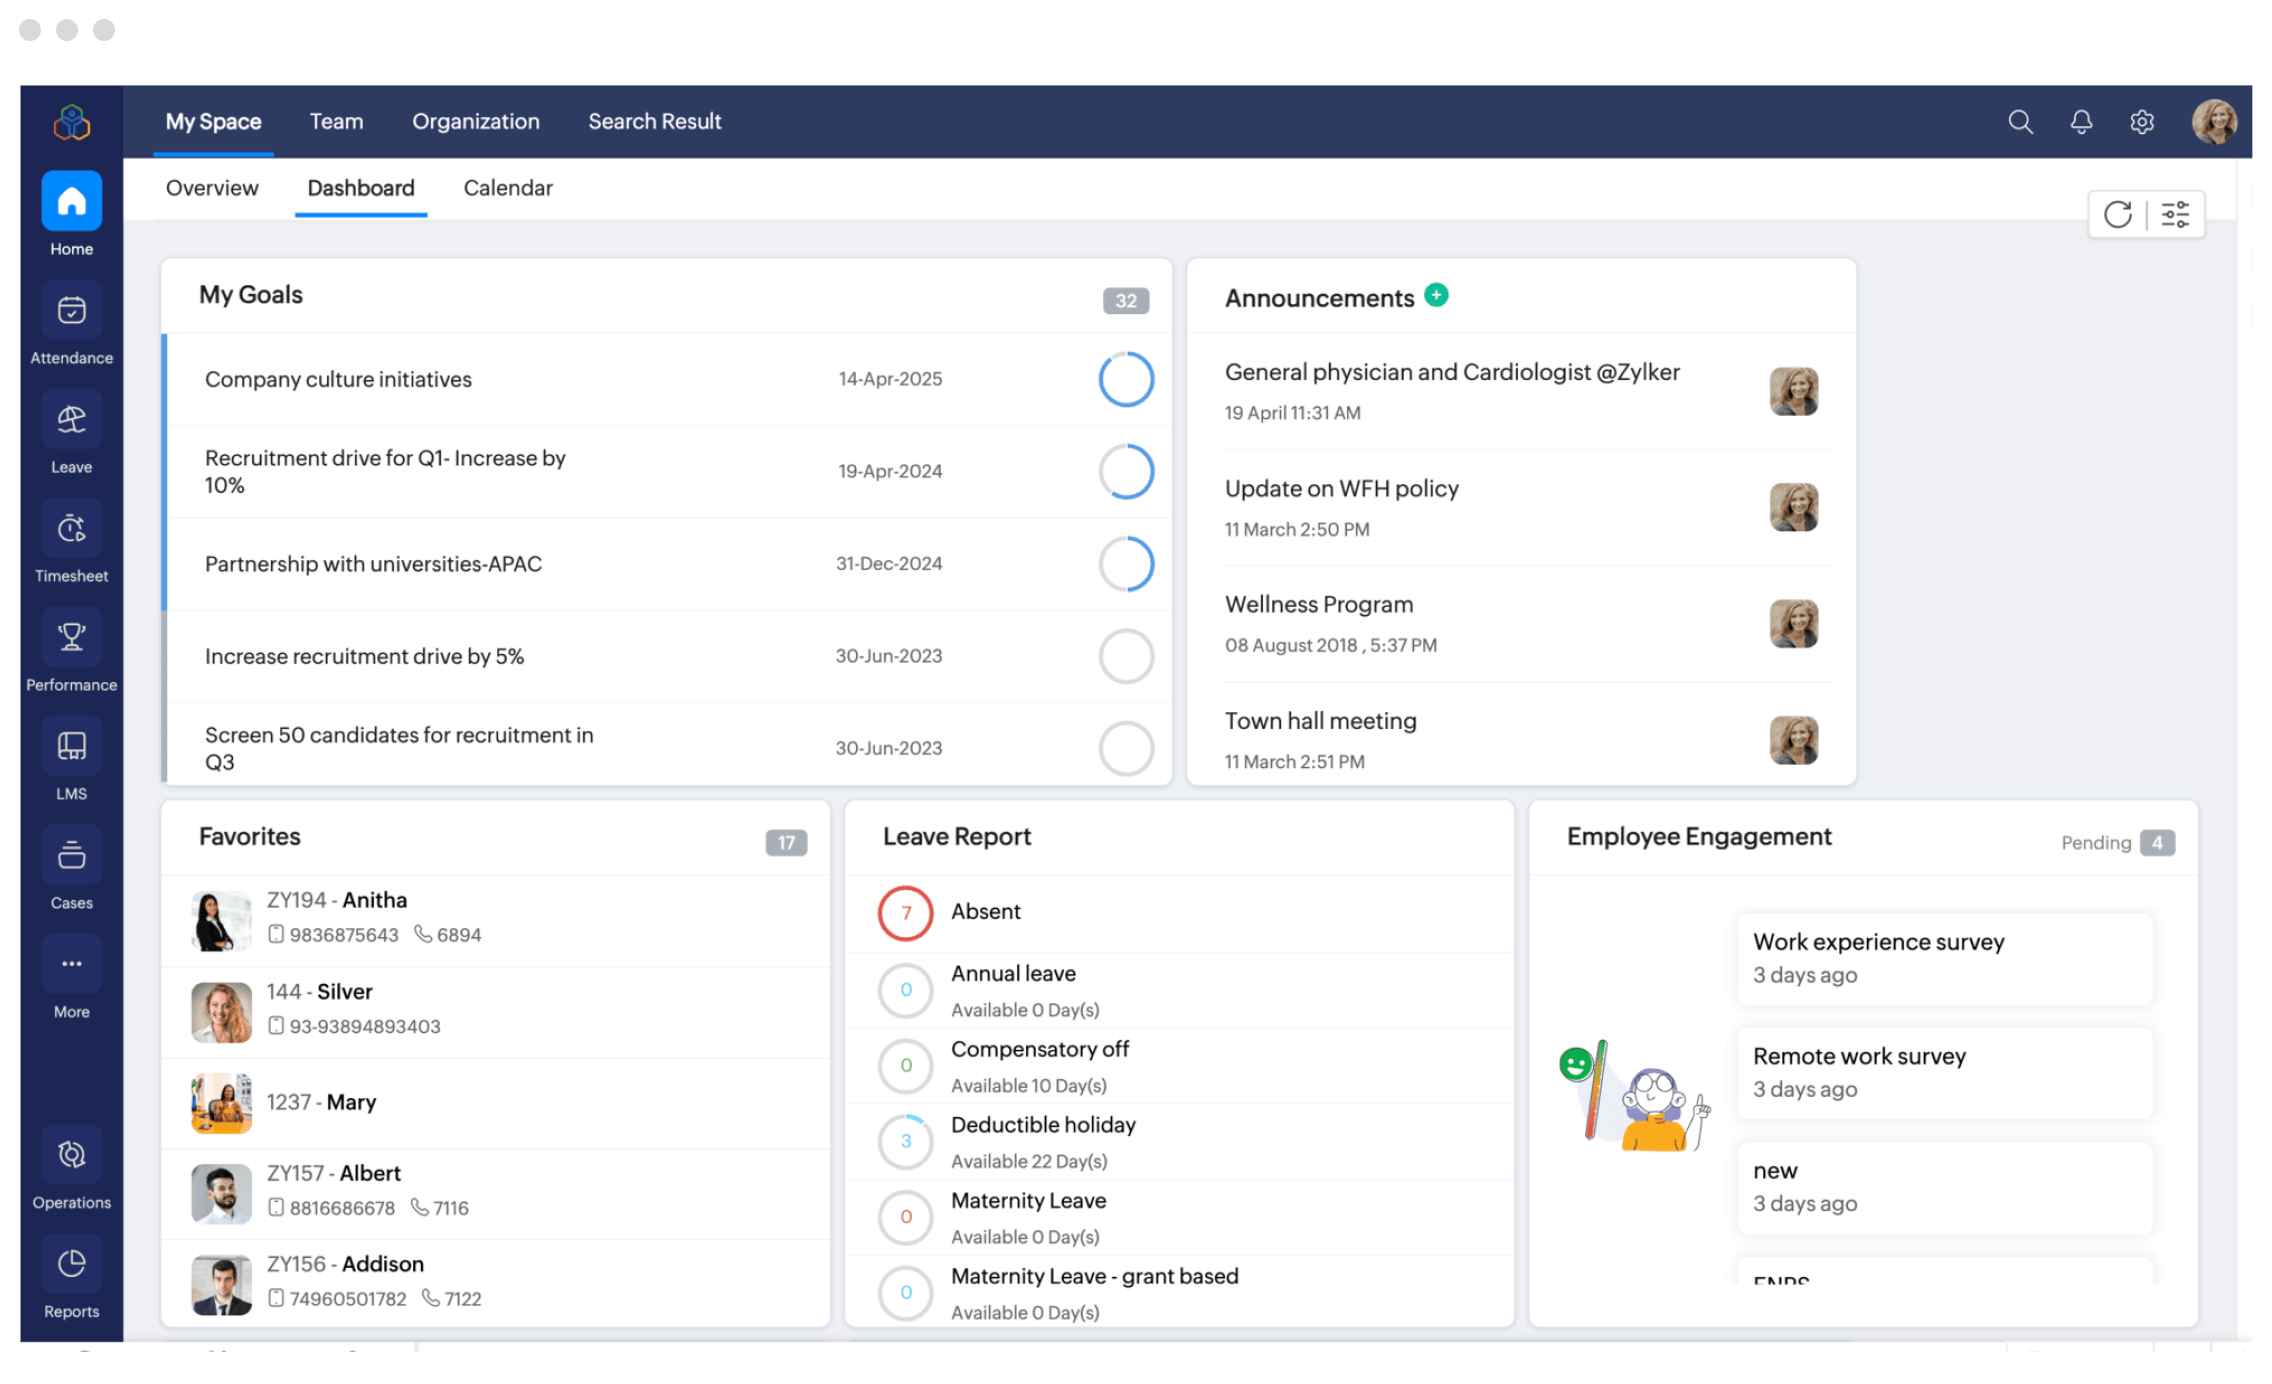Viewport: 2272px width, 1384px height.
Task: Open the Cases sidebar icon
Action: (71, 856)
